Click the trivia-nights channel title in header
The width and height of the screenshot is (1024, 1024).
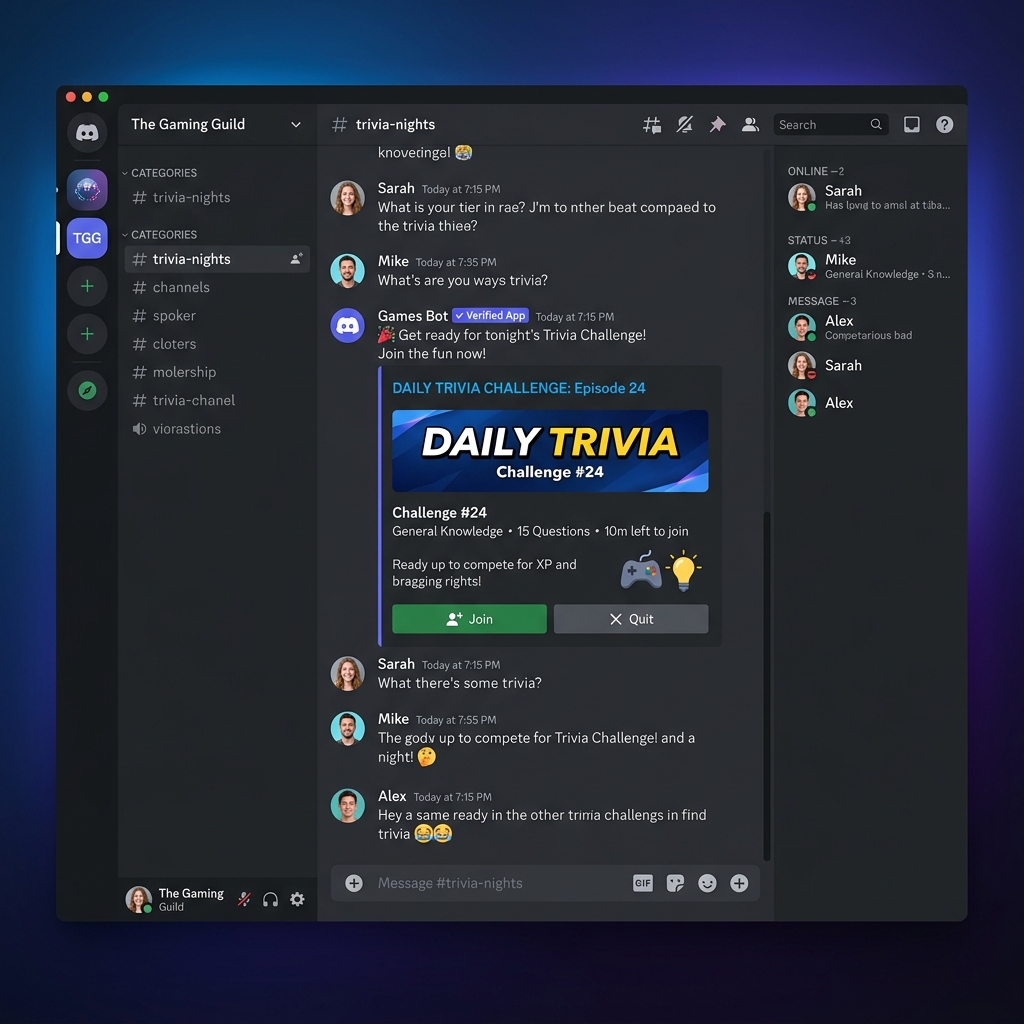coord(395,124)
